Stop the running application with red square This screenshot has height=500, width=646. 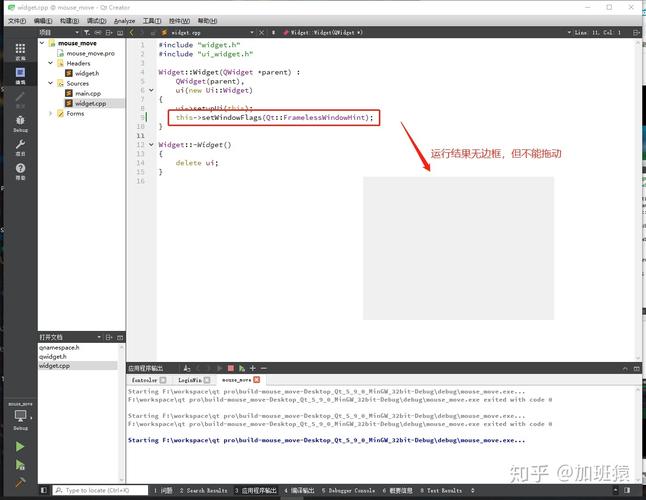230,368
